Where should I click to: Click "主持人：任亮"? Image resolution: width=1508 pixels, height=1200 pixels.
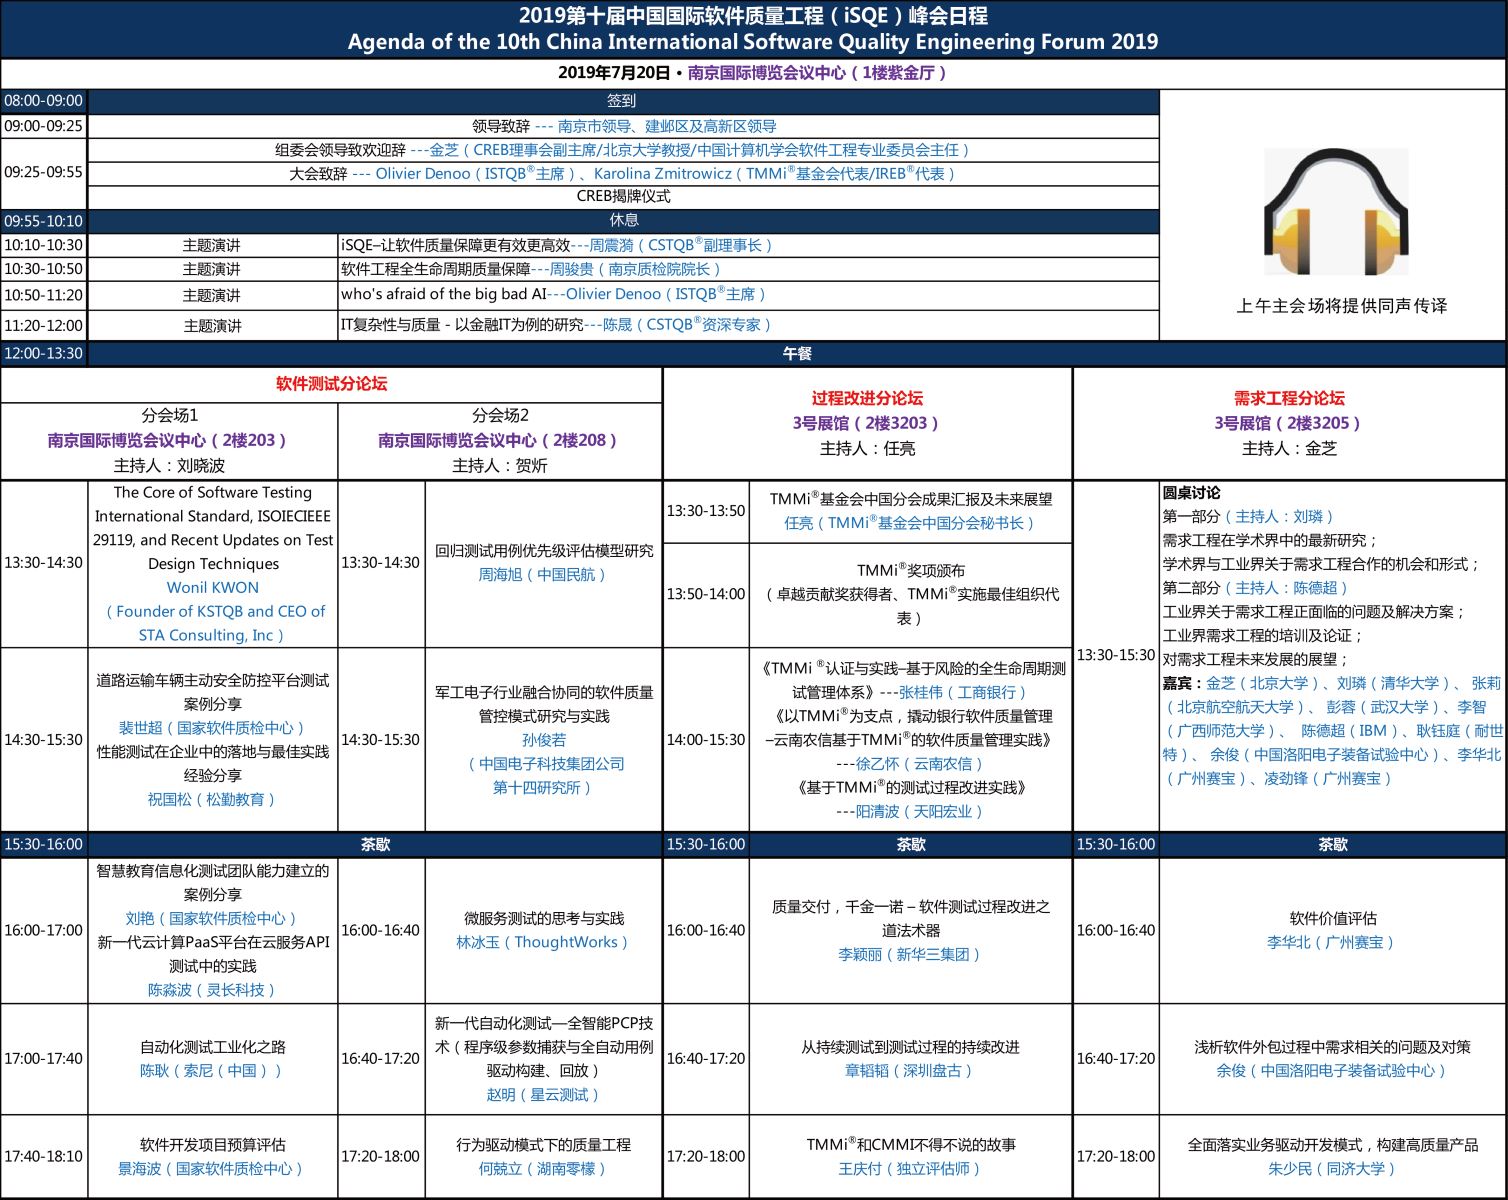point(868,448)
